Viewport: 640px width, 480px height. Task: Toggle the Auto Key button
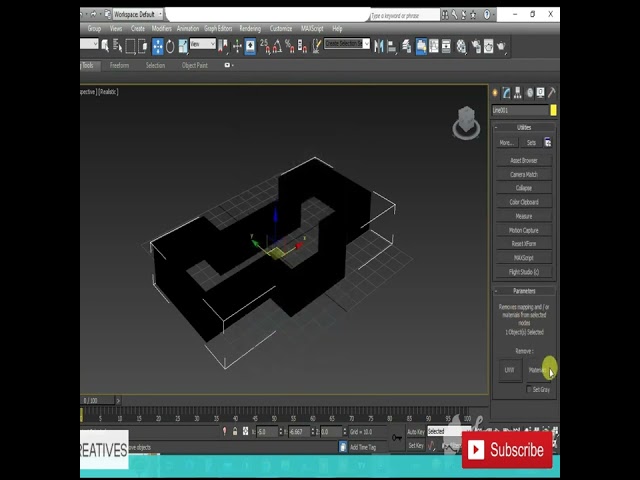click(416, 432)
